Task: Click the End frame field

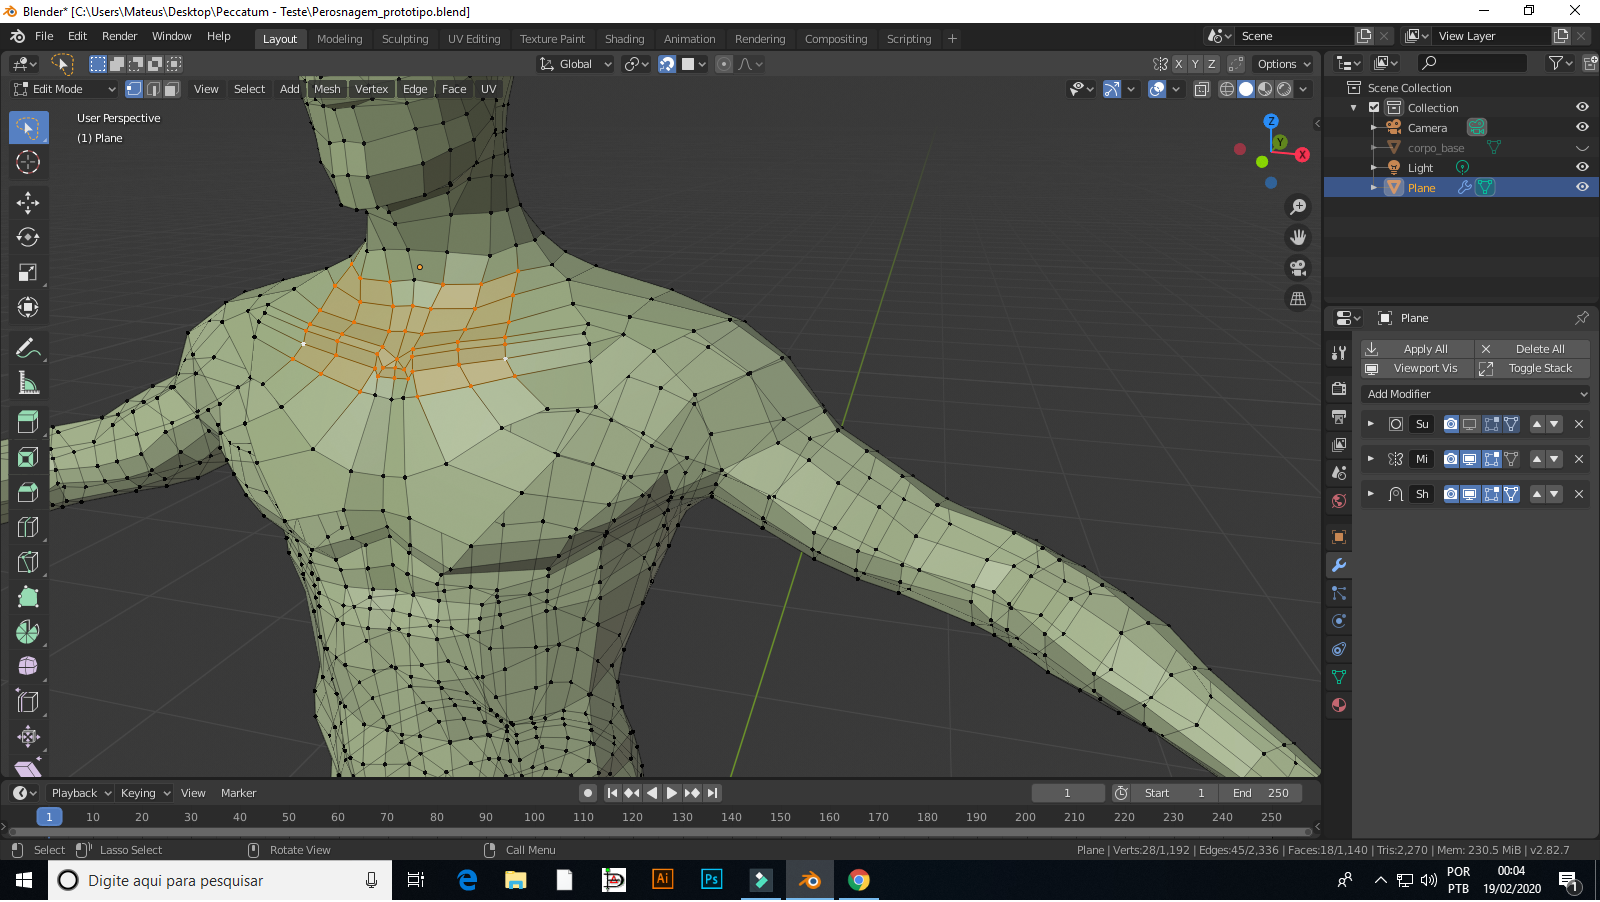Action: coord(1261,793)
